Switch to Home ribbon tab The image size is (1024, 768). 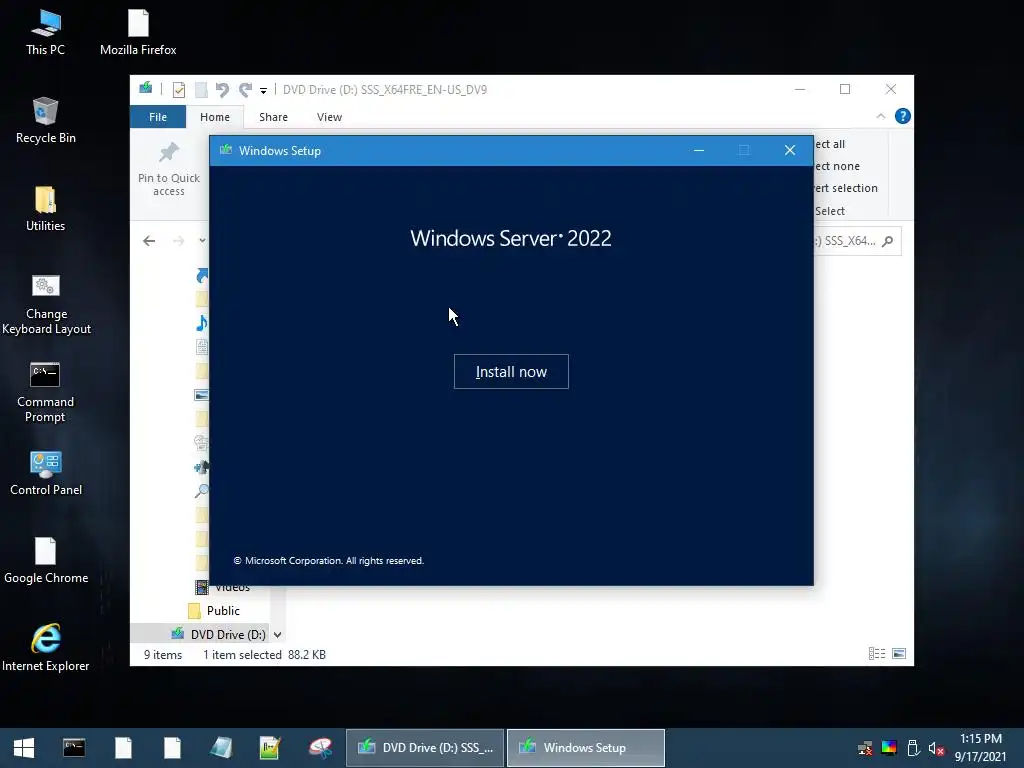click(215, 117)
